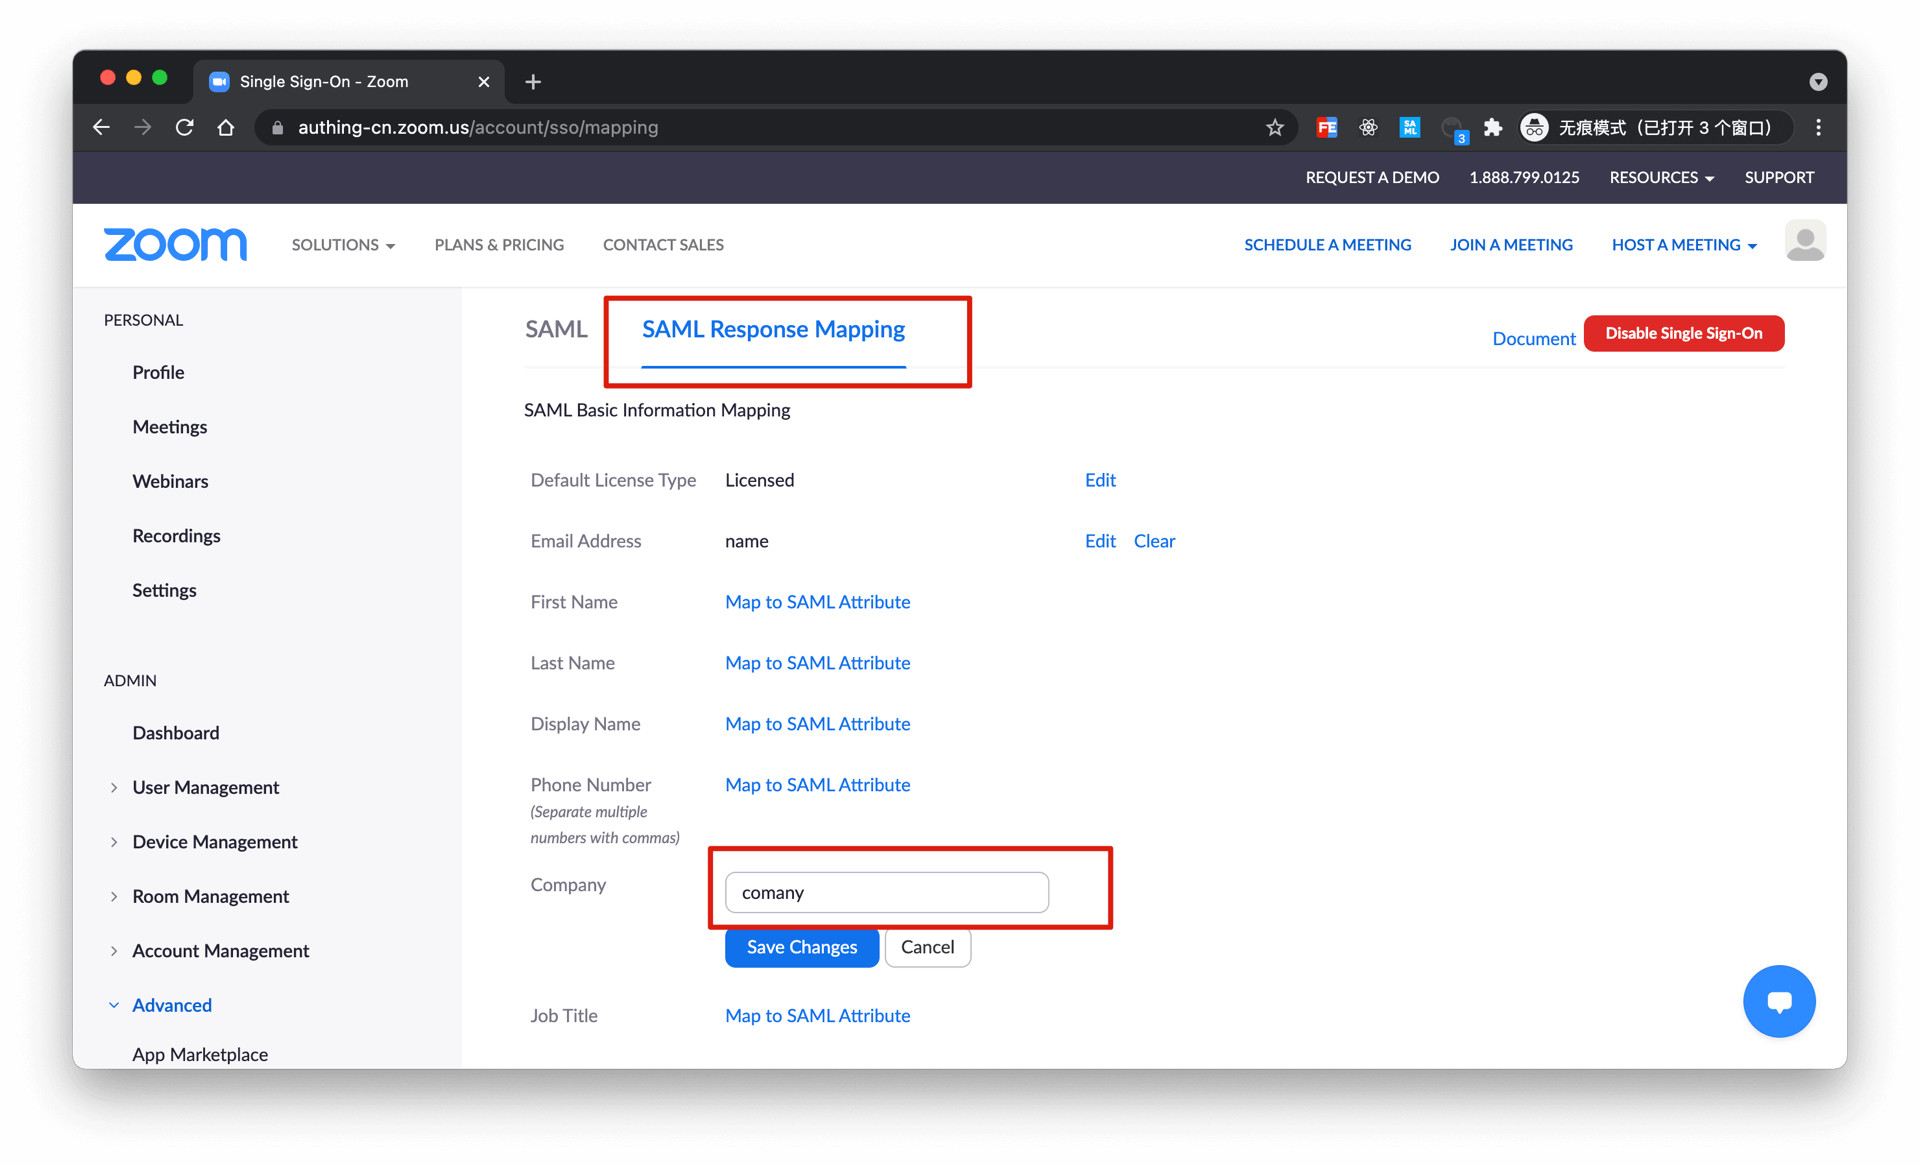Collapse the Advanced sidebar section
1920x1165 pixels.
(x=171, y=1005)
